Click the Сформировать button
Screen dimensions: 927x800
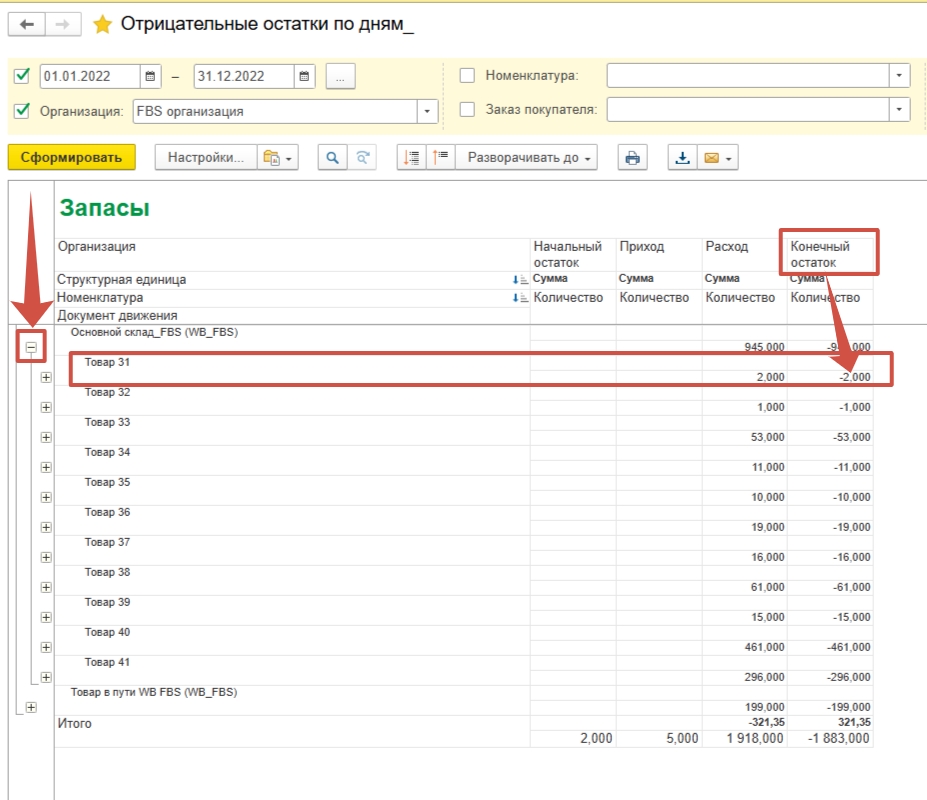point(71,158)
